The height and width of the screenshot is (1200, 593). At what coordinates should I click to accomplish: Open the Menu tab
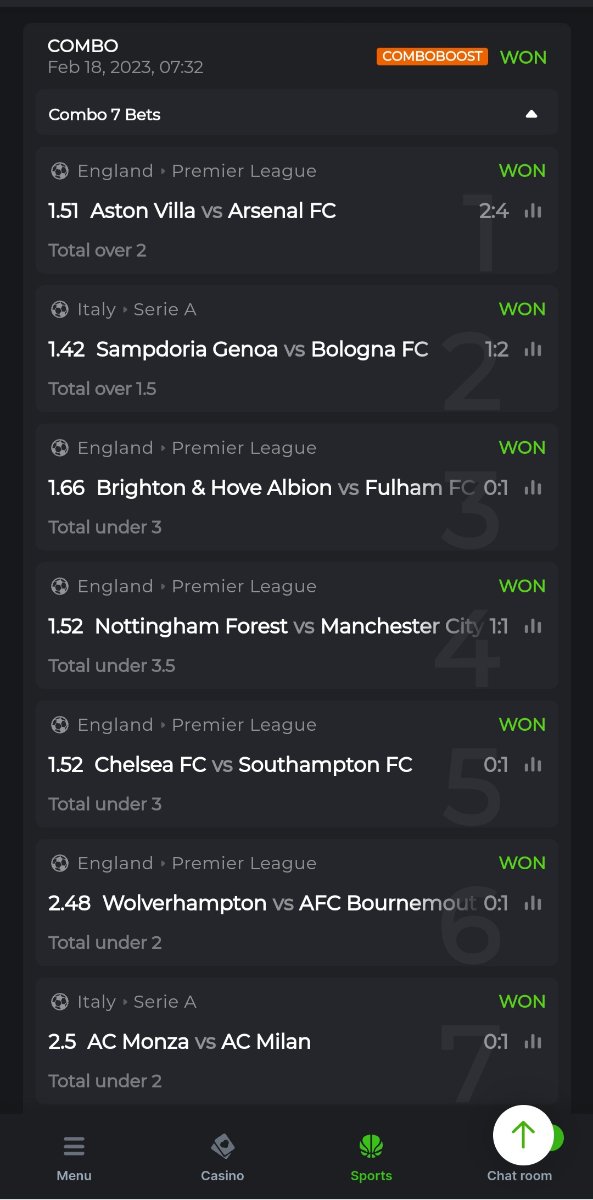74,1158
